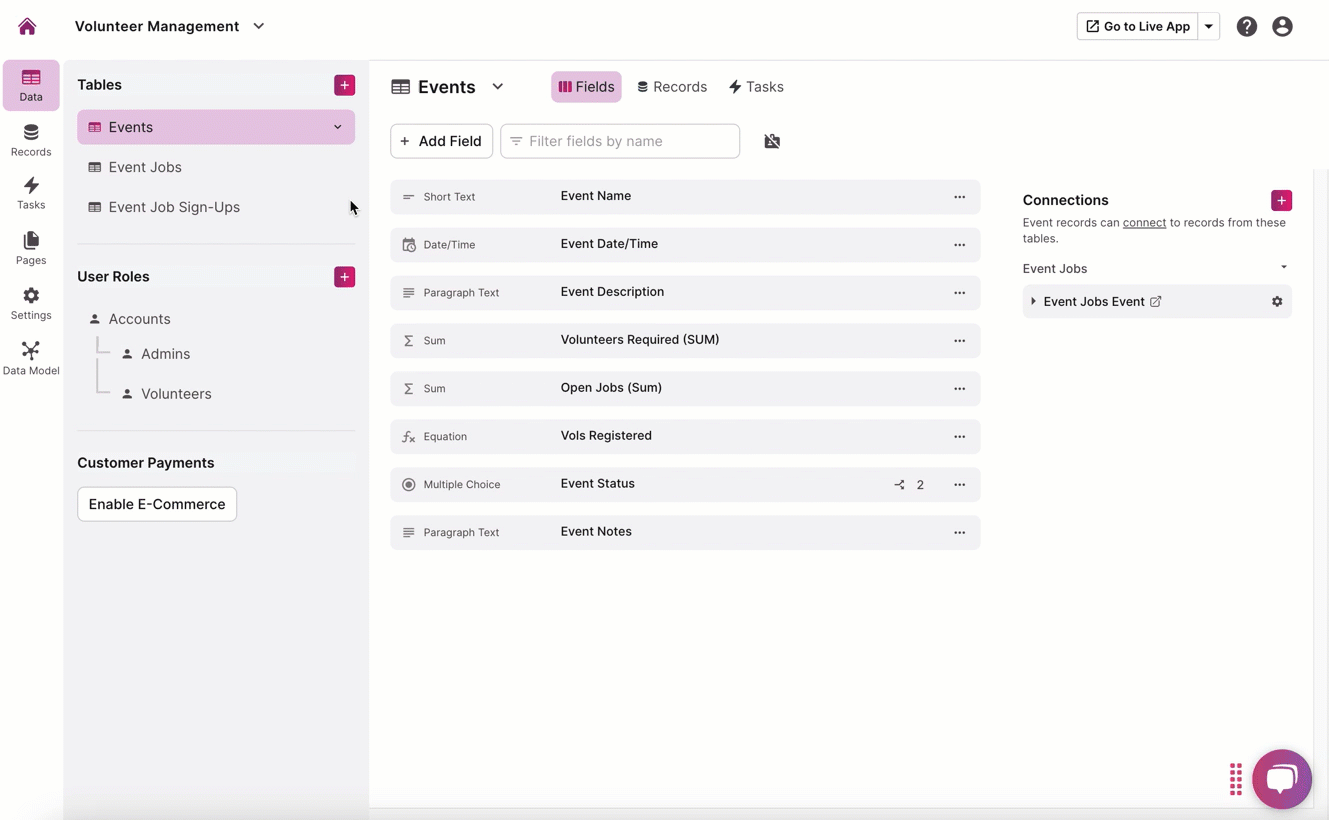Switch to the Records tab
Viewport: 1329px width, 820px height.
point(672,87)
